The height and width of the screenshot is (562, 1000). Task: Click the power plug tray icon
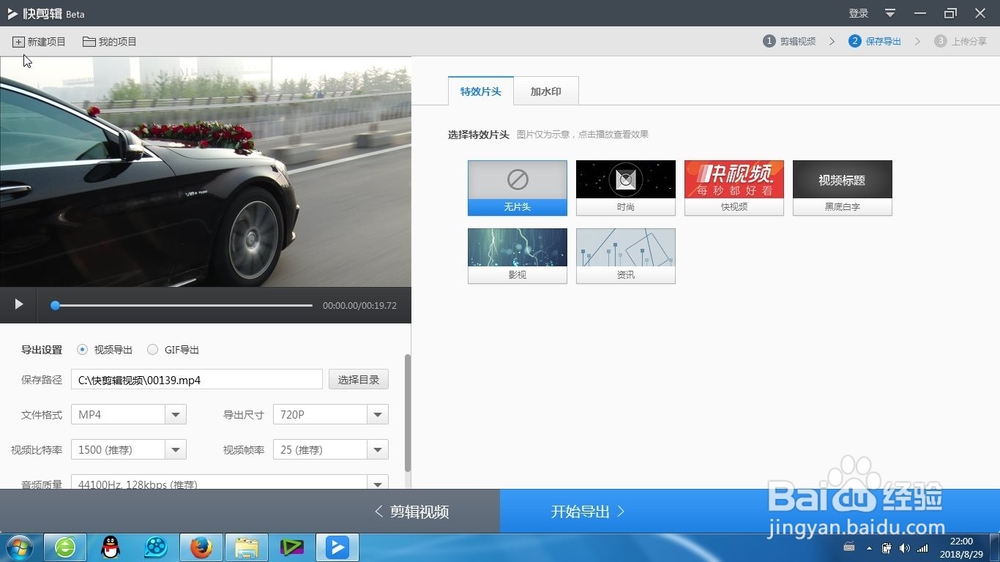pos(886,548)
